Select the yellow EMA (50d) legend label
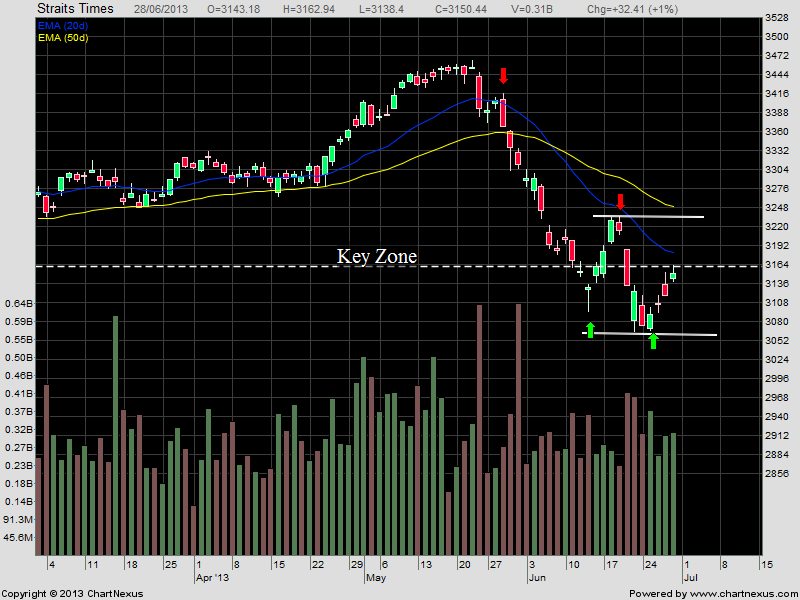Screen dimensions: 800x600 point(61,36)
